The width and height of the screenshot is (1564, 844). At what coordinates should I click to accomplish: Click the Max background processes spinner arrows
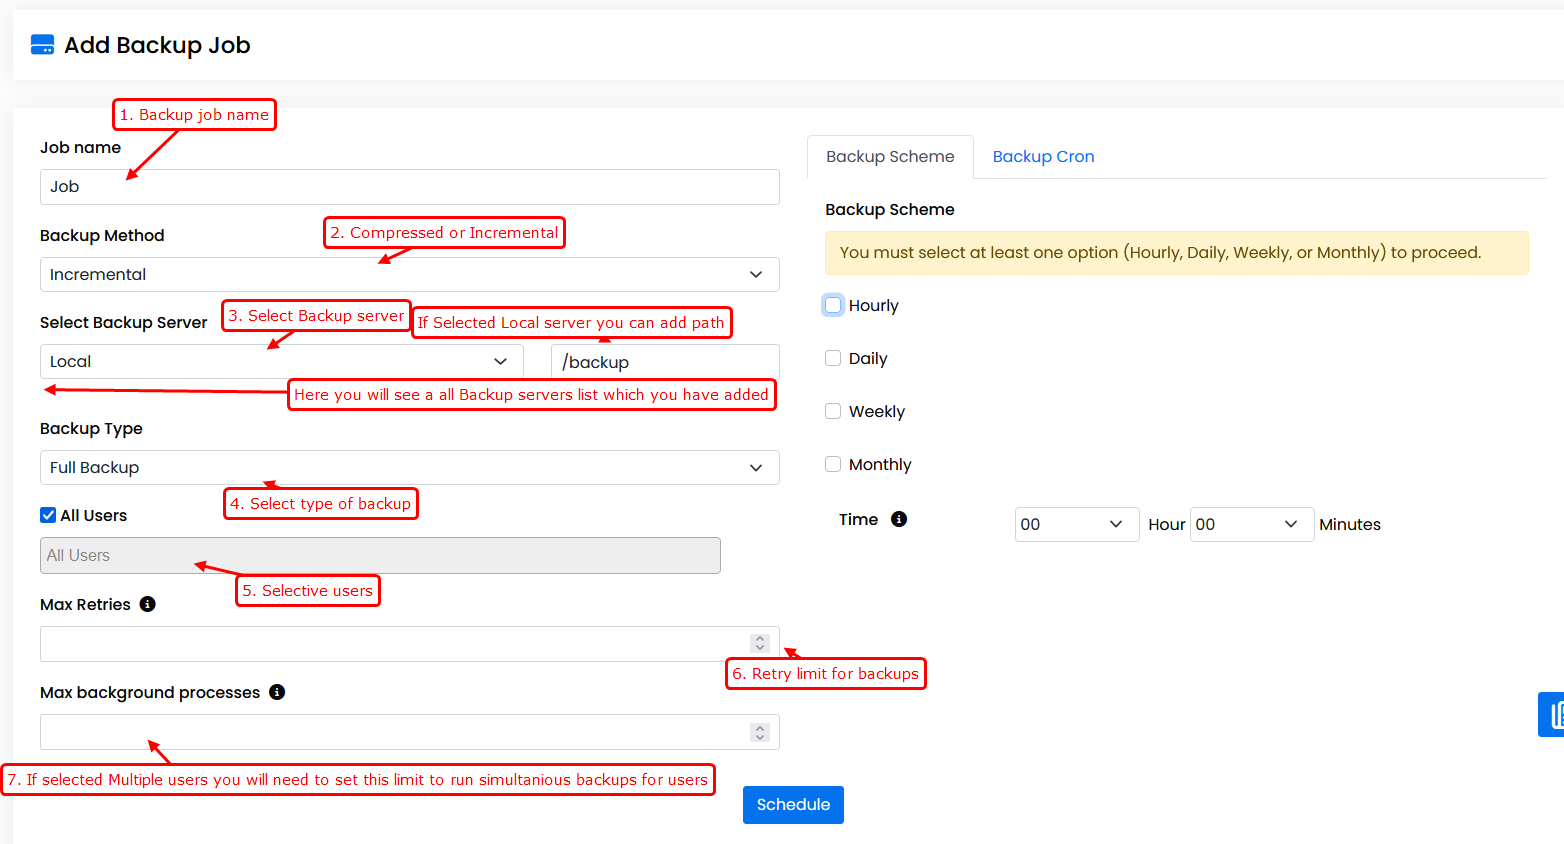(760, 732)
